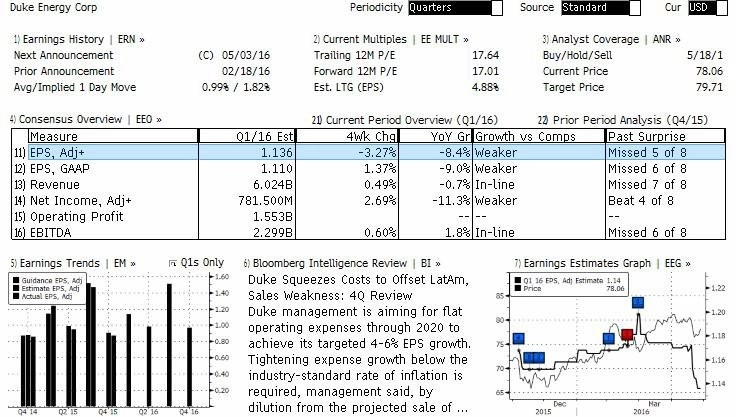The width and height of the screenshot is (736, 417).
Task: Click Prior Announcement date 02/18/16
Action: point(246,71)
